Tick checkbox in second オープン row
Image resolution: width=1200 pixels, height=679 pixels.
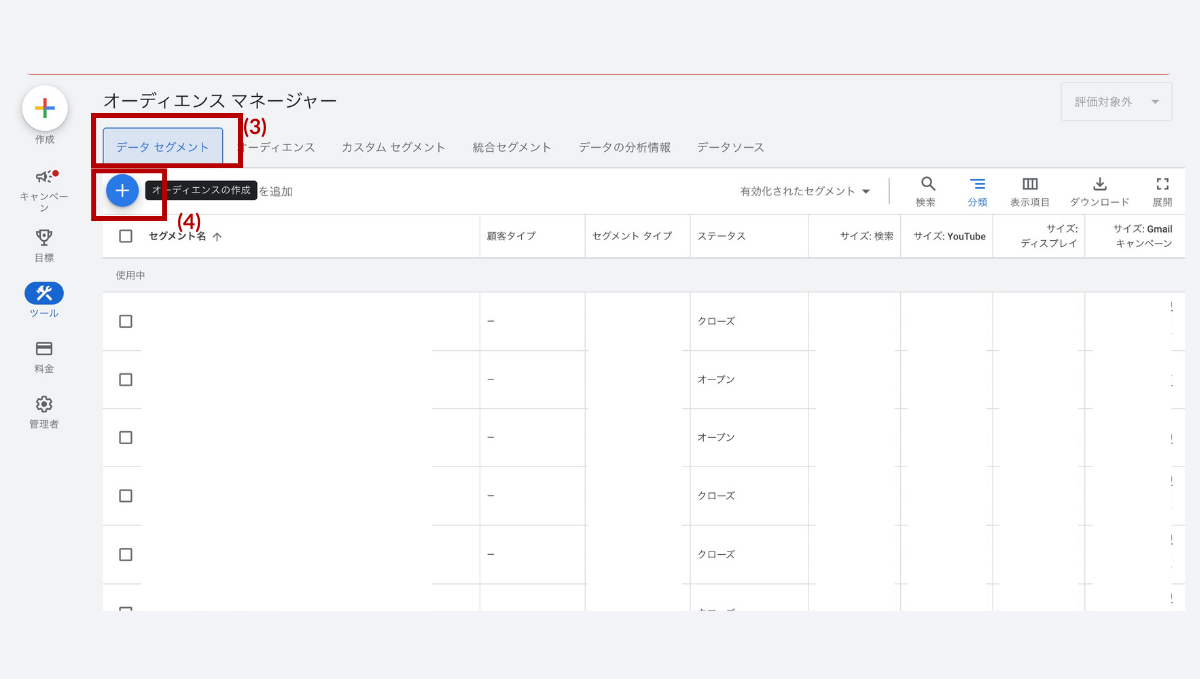coord(126,437)
